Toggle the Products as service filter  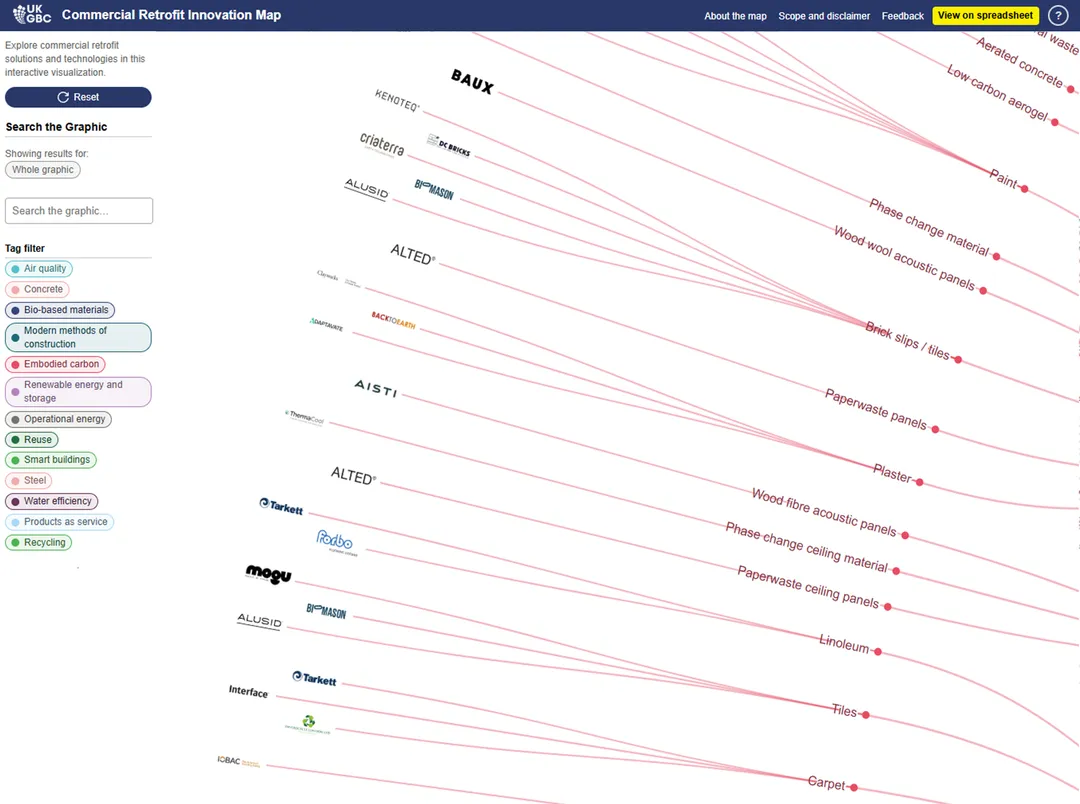(59, 522)
